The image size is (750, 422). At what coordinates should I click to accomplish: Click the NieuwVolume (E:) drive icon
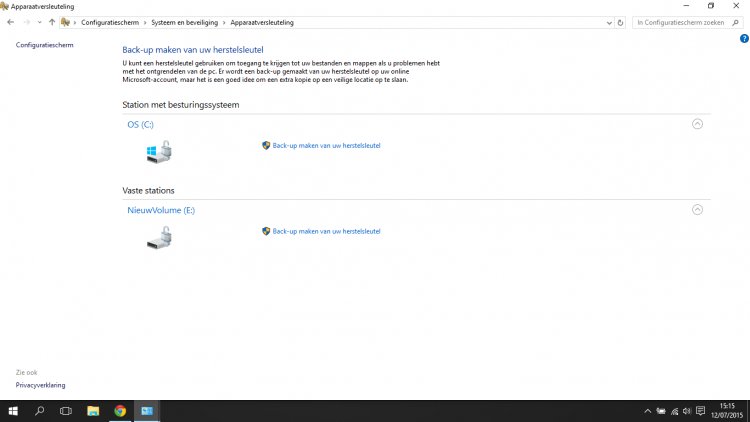click(159, 237)
